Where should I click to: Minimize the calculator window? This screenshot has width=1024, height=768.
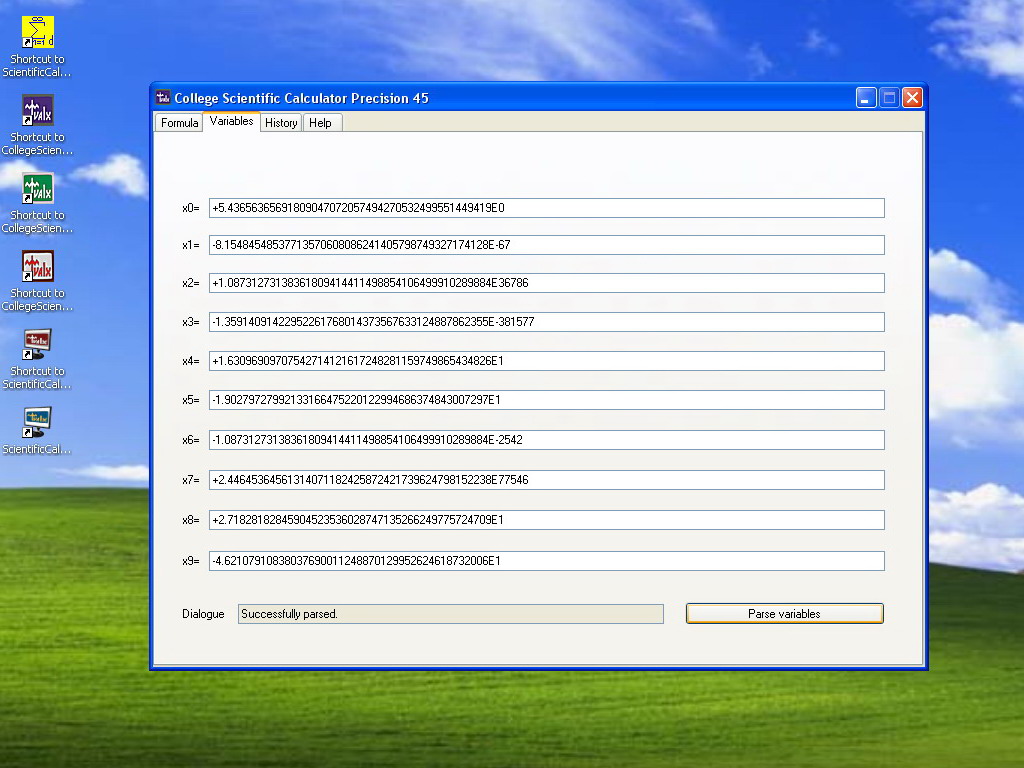pyautogui.click(x=866, y=98)
